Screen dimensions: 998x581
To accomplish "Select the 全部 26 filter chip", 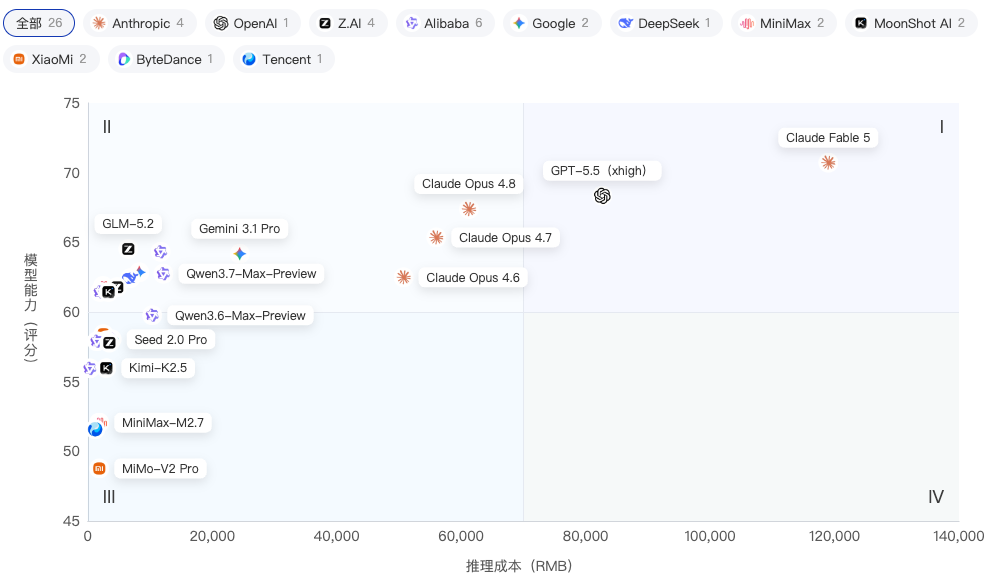I will point(39,24).
